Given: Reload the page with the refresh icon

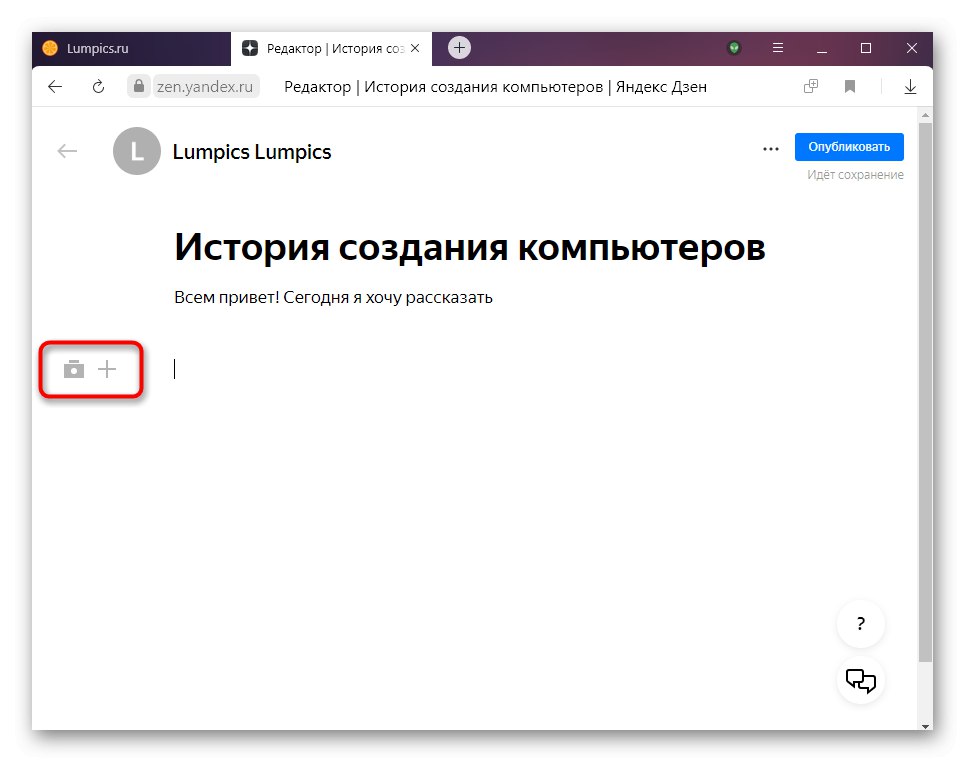Looking at the screenshot, I should (x=97, y=86).
